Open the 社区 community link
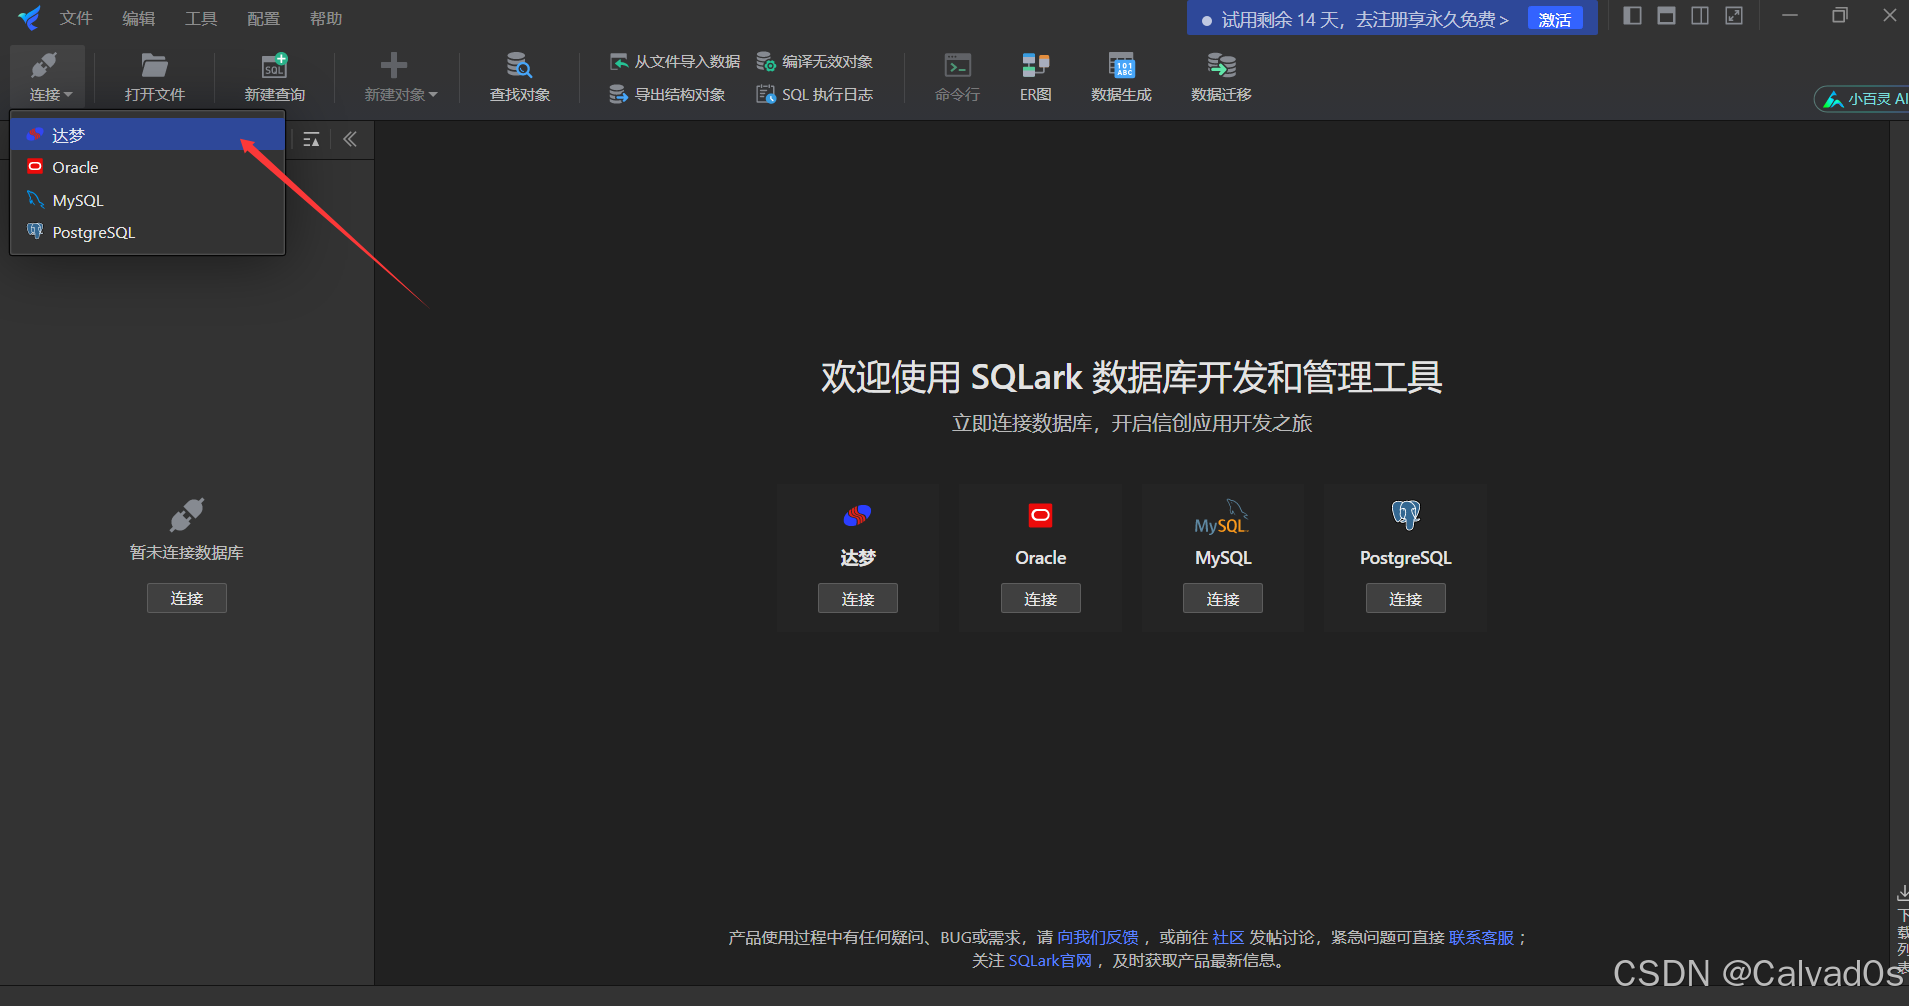Image resolution: width=1909 pixels, height=1006 pixels. pos(1228,937)
